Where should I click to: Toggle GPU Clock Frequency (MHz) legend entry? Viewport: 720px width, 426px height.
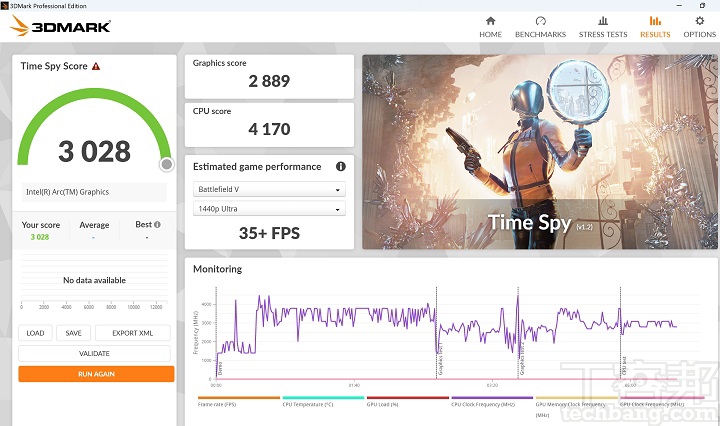coord(661,402)
